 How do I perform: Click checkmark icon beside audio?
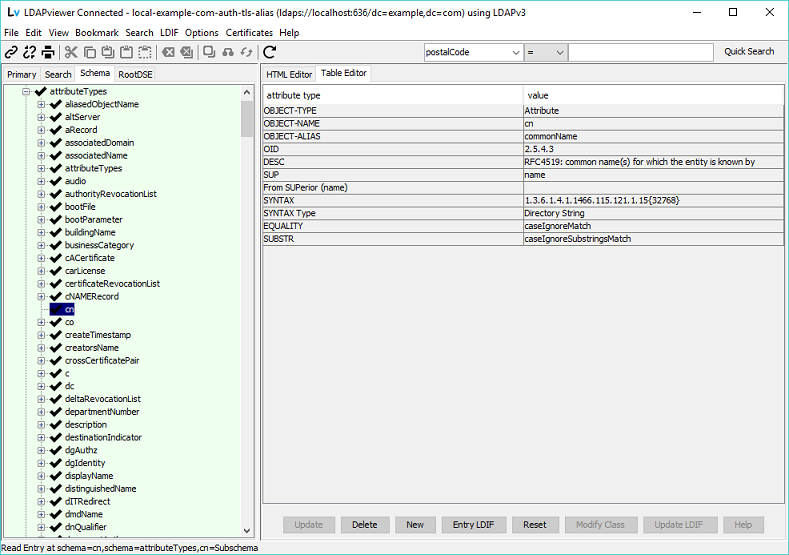coord(55,181)
